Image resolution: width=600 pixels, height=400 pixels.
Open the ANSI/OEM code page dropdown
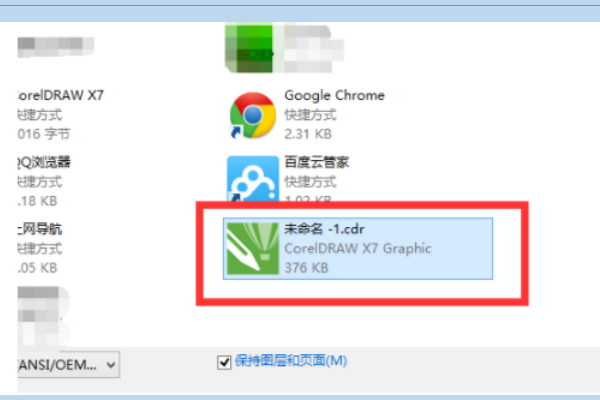[69, 365]
